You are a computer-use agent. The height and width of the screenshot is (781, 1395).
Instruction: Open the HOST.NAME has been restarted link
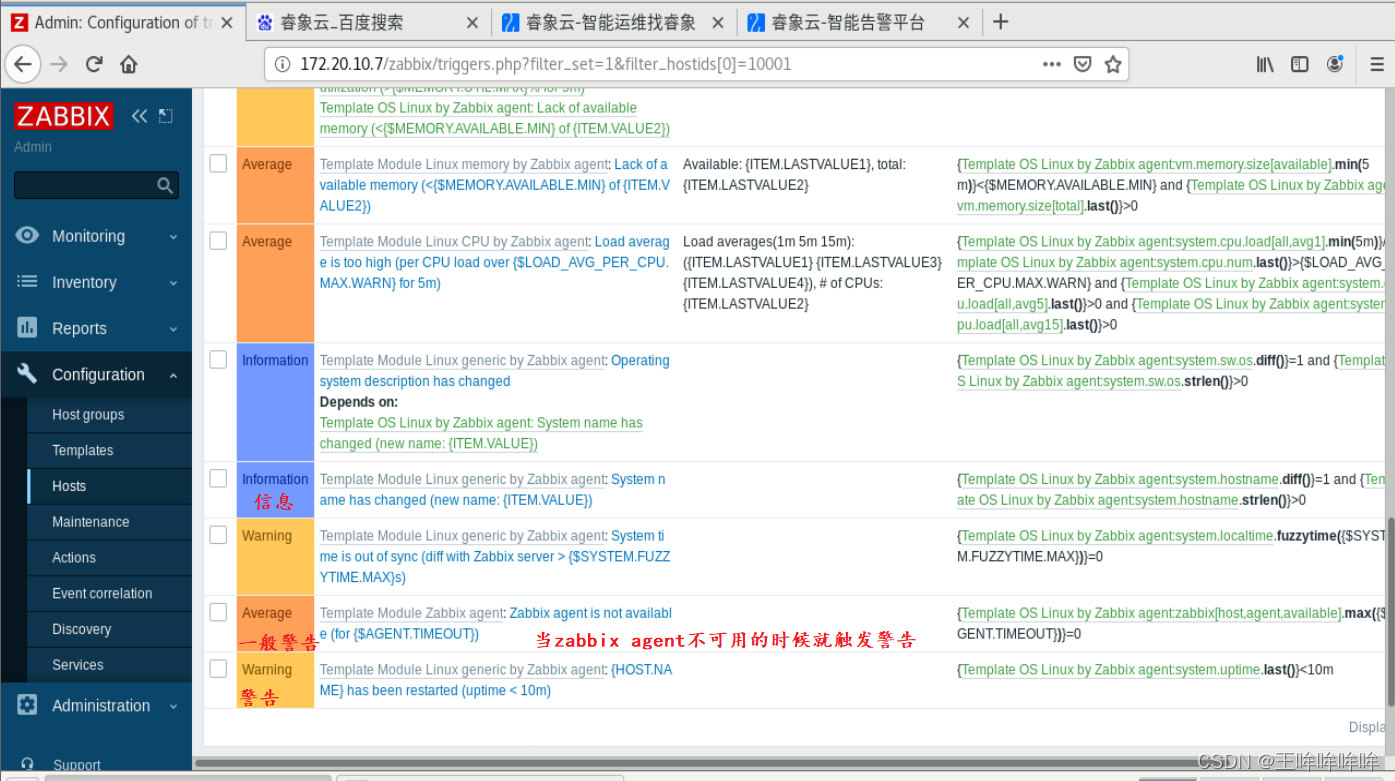pyautogui.click(x=496, y=680)
